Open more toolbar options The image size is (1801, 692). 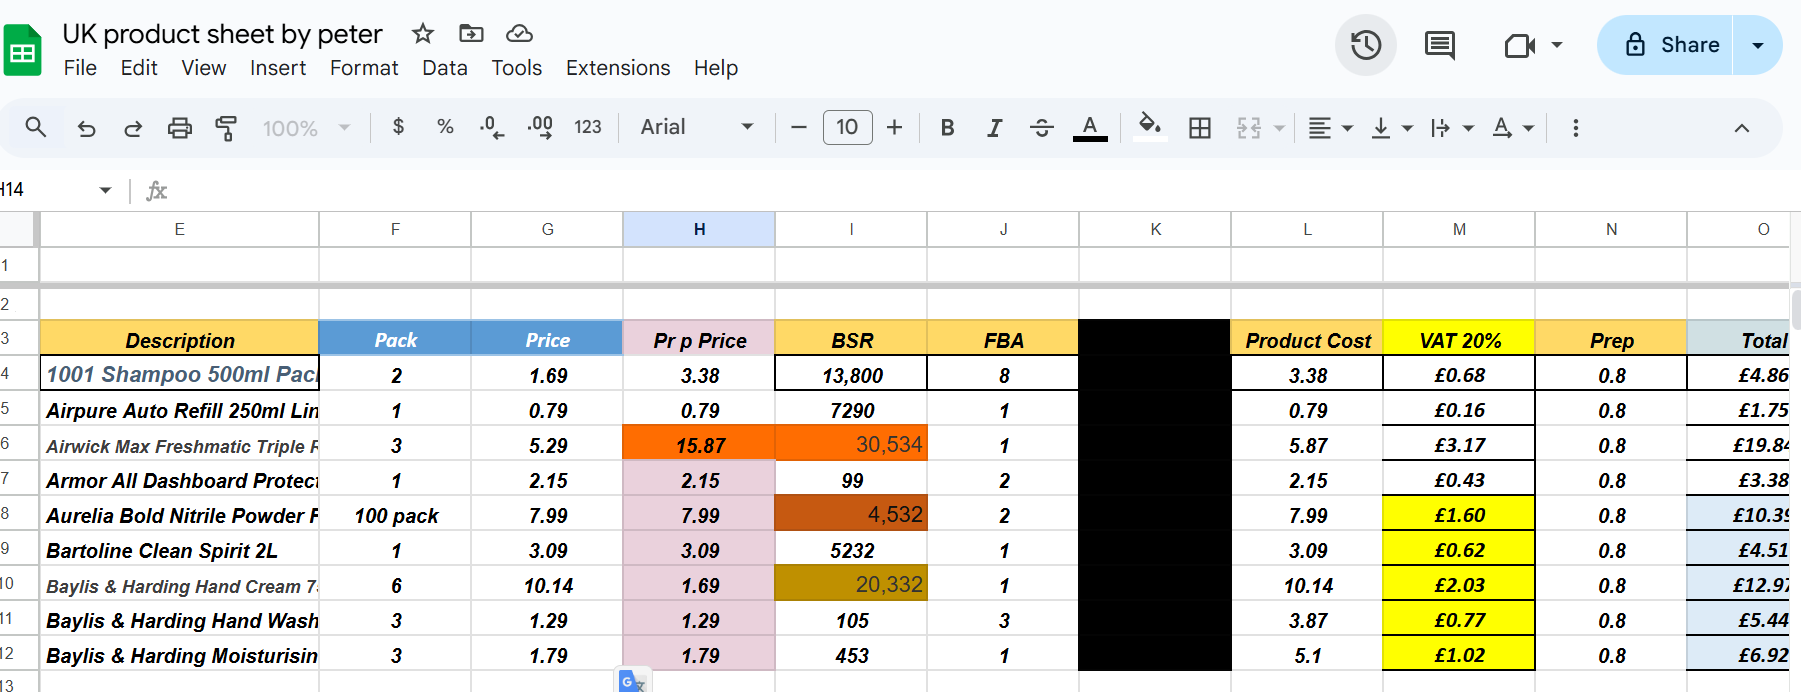coord(1576,128)
